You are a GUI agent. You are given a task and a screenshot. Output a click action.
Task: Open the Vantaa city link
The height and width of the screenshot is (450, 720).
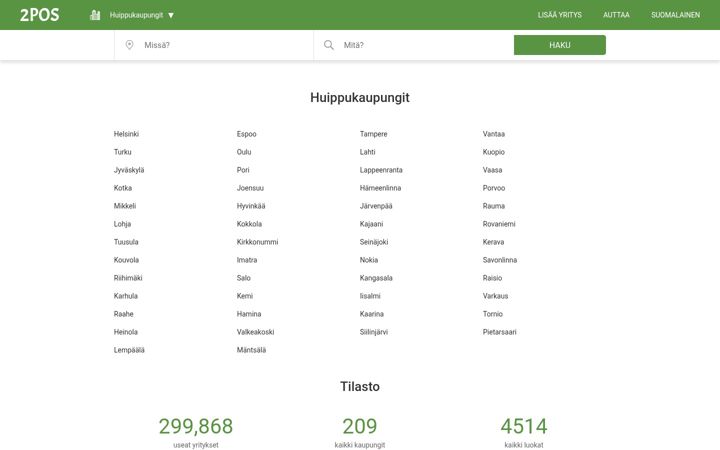coord(494,134)
